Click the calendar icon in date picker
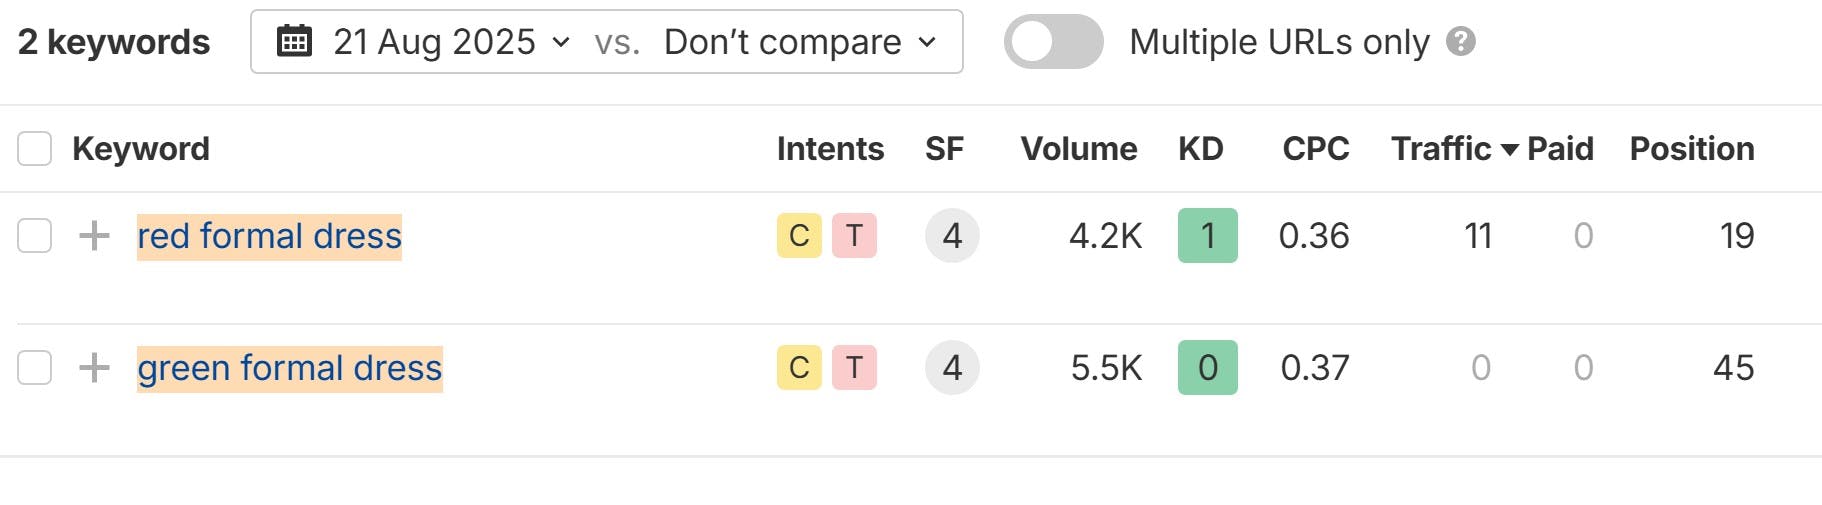 pyautogui.click(x=294, y=42)
